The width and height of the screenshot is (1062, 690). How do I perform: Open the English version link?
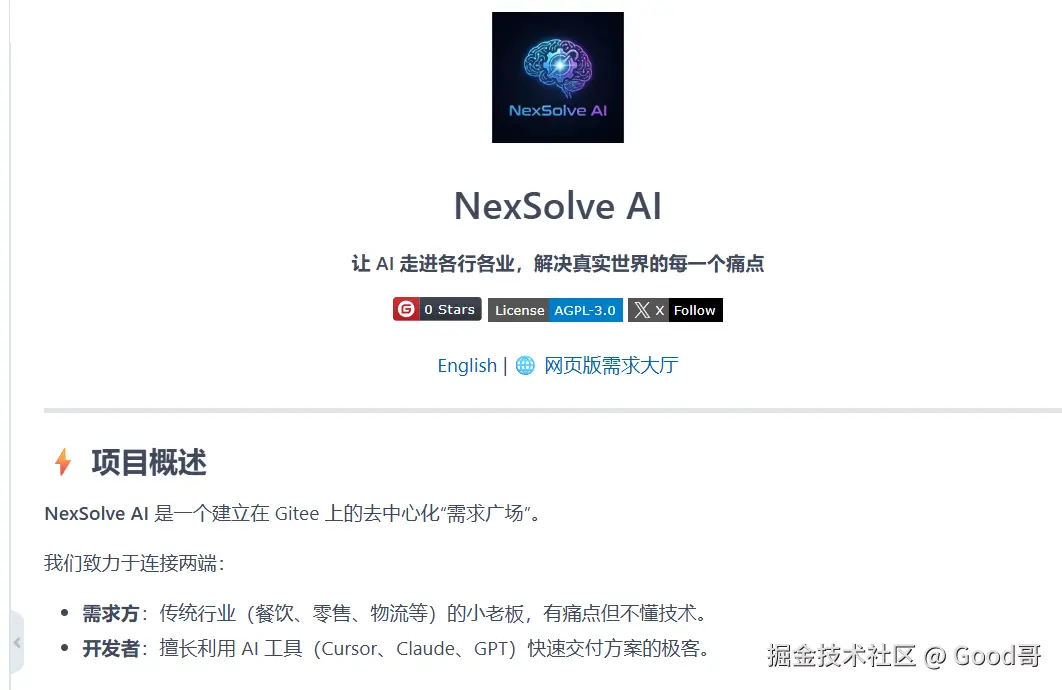click(x=467, y=366)
